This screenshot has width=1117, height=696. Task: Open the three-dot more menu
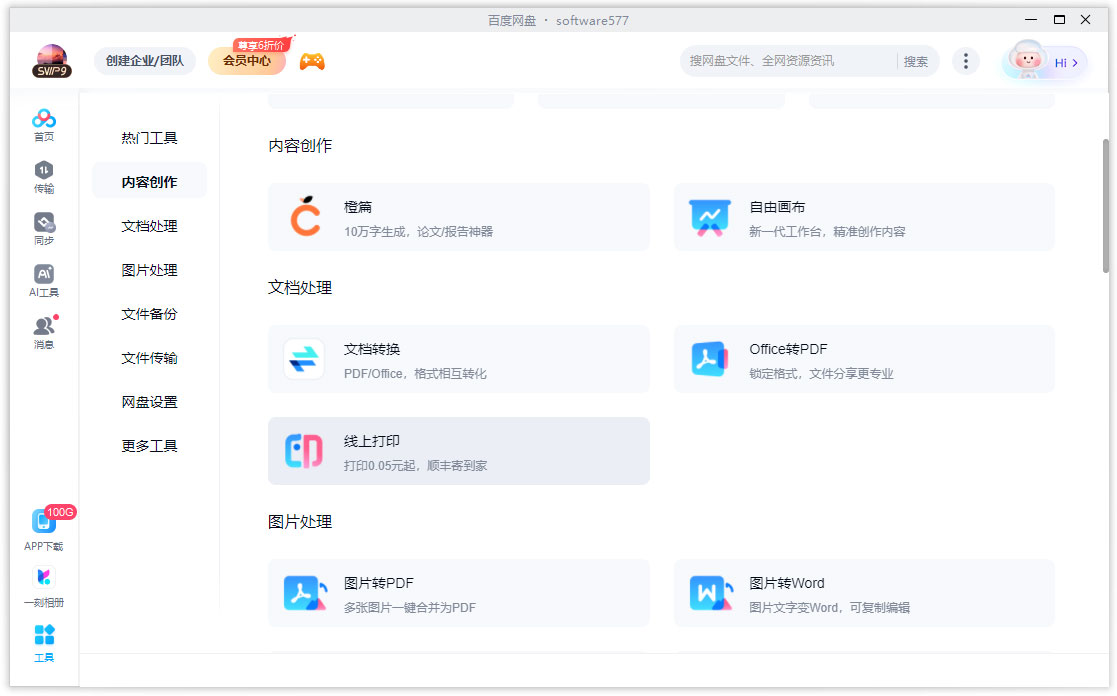pyautogui.click(x=965, y=61)
